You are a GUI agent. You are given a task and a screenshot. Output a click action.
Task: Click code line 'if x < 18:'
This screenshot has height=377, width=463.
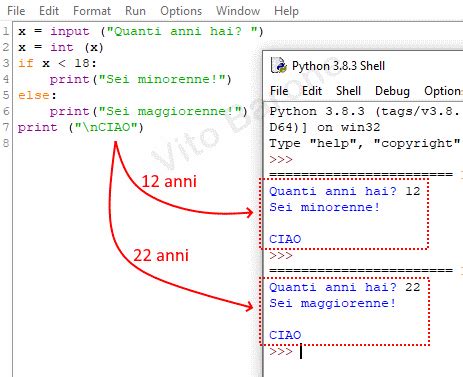pos(57,63)
